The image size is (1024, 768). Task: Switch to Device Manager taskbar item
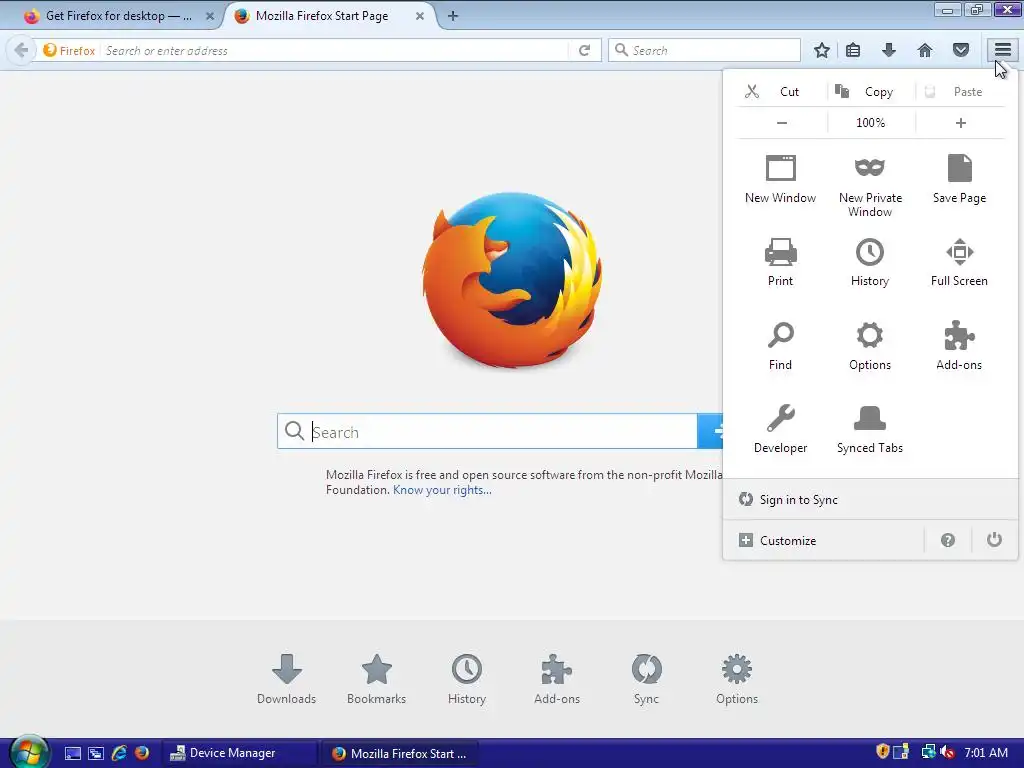pyautogui.click(x=239, y=753)
